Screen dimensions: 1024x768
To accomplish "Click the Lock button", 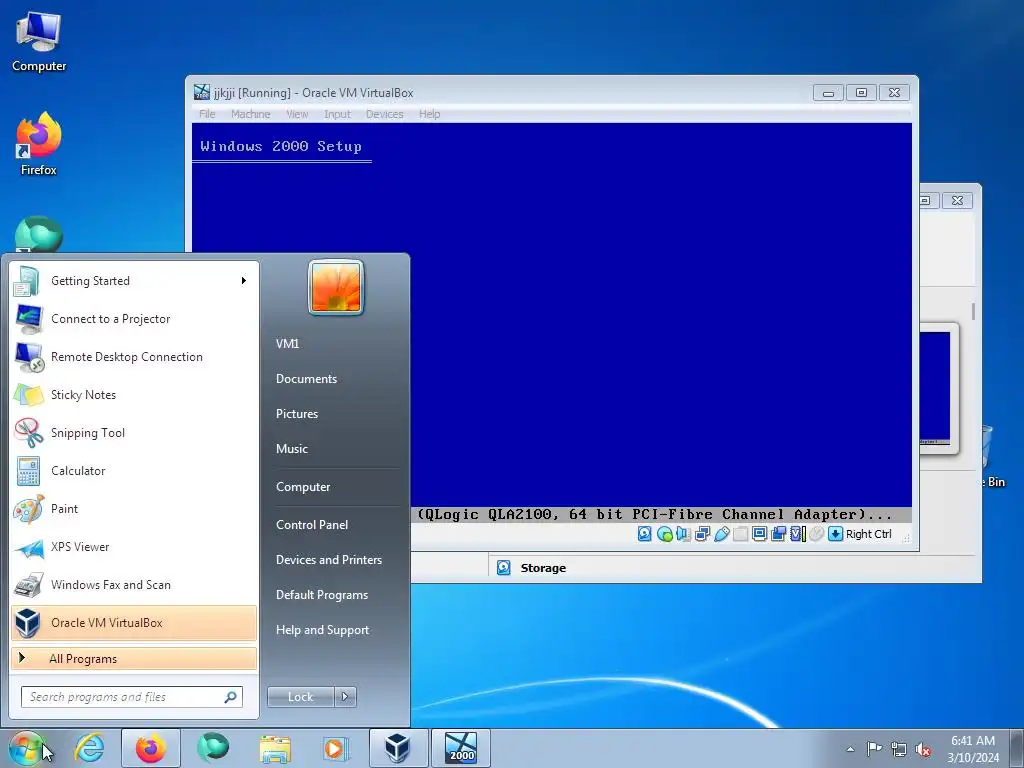I will [300, 697].
